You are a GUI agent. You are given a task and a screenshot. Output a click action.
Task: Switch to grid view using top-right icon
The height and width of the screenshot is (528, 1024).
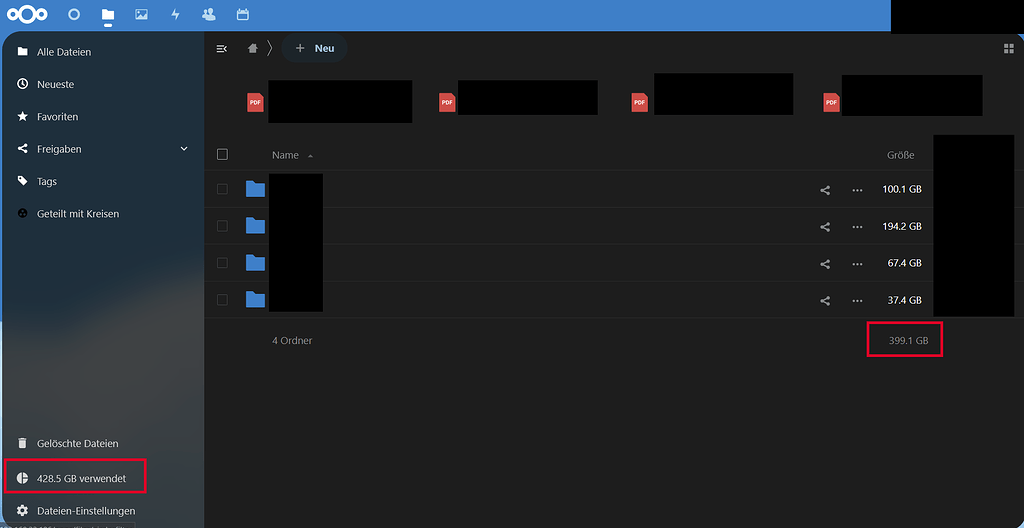[1008, 48]
